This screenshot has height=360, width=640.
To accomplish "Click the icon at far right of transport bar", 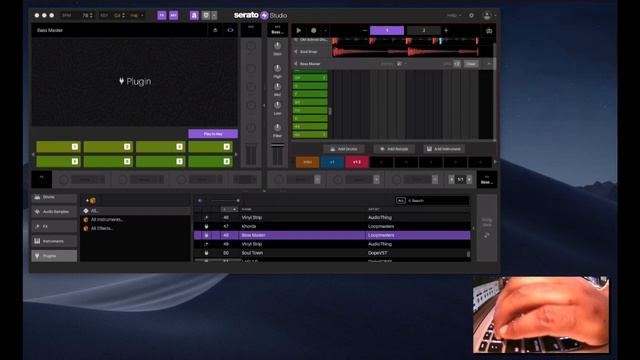I will tap(489, 31).
